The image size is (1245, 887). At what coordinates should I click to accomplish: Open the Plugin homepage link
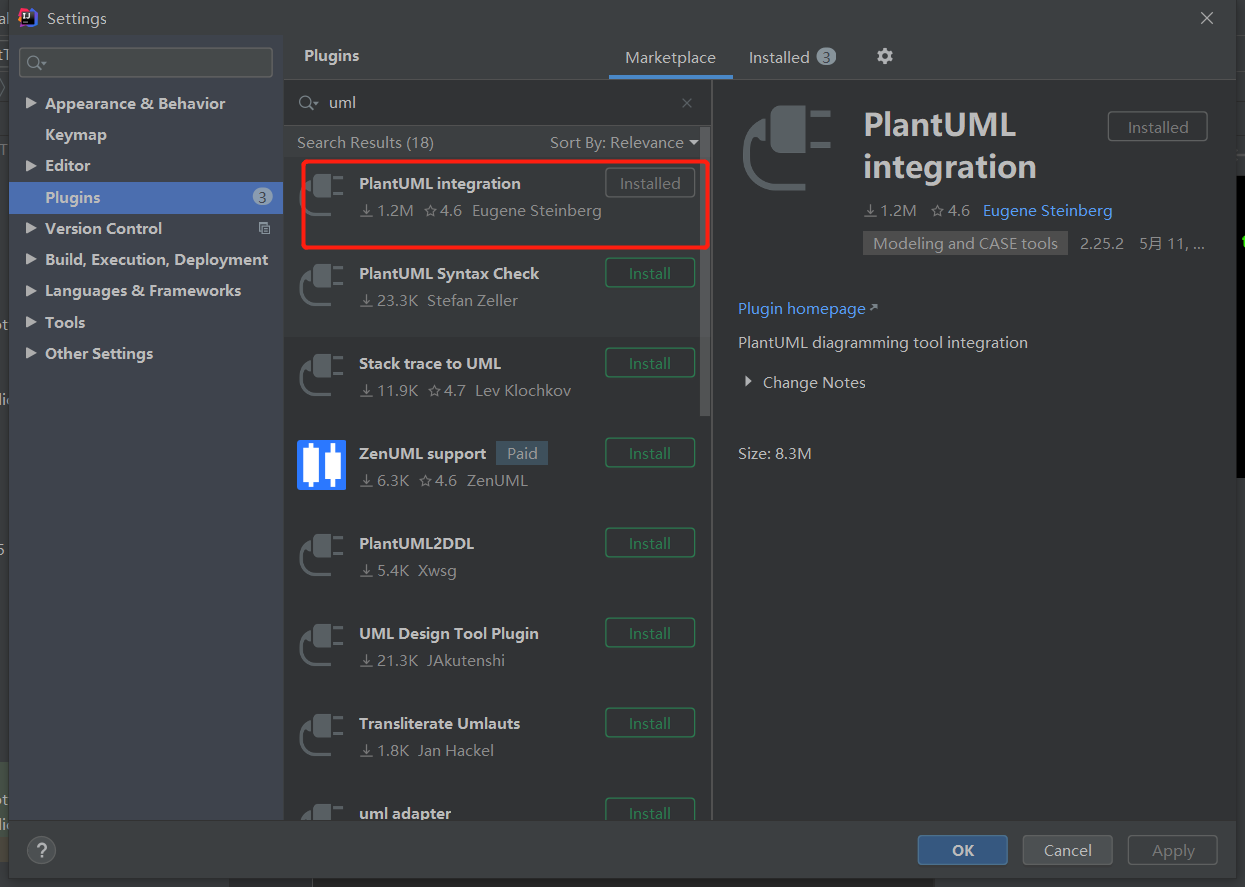801,309
